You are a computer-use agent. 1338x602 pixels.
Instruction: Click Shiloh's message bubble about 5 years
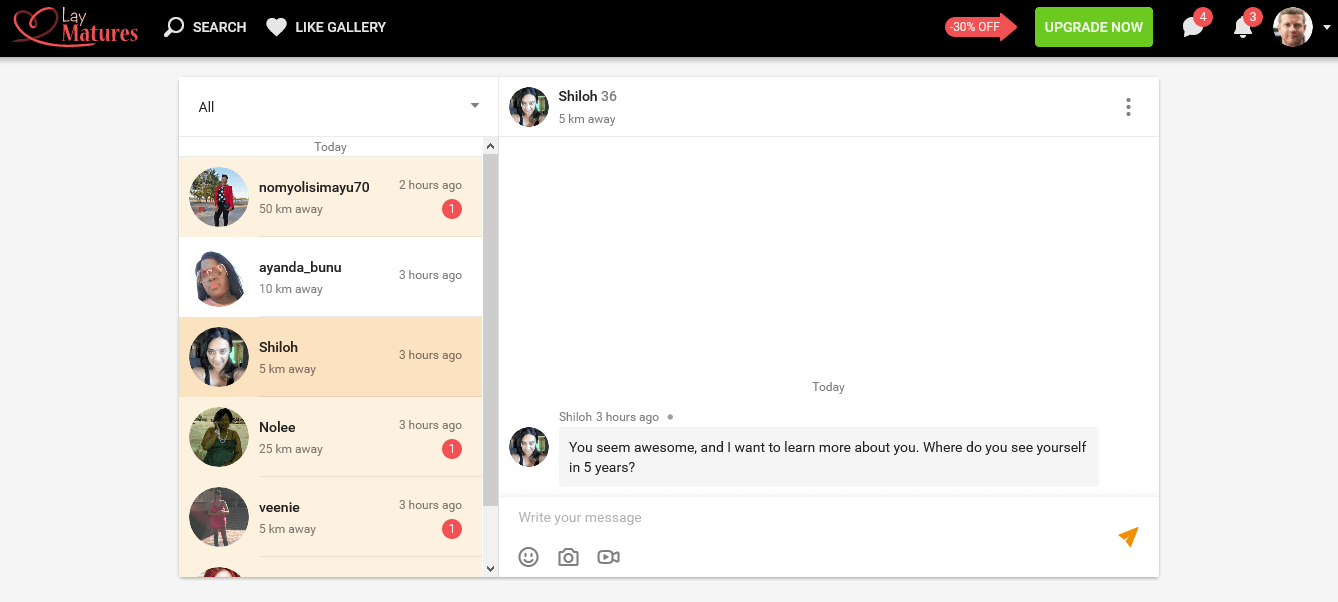(828, 457)
